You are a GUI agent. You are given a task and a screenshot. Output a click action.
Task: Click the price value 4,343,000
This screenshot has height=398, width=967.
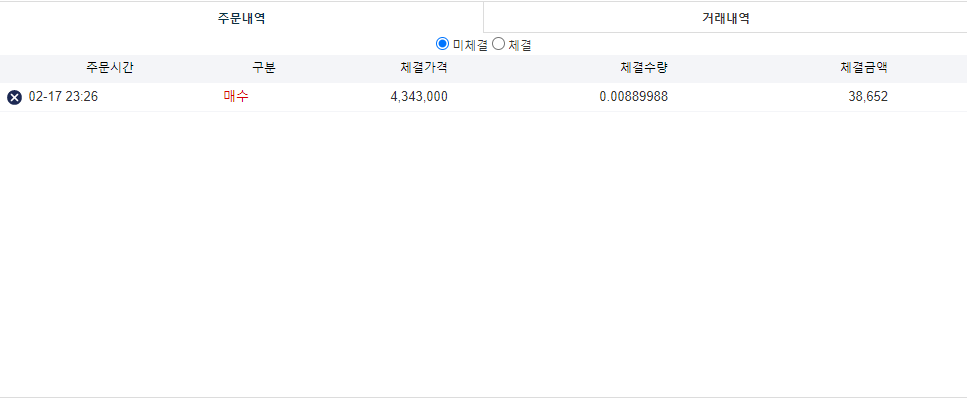[419, 97]
